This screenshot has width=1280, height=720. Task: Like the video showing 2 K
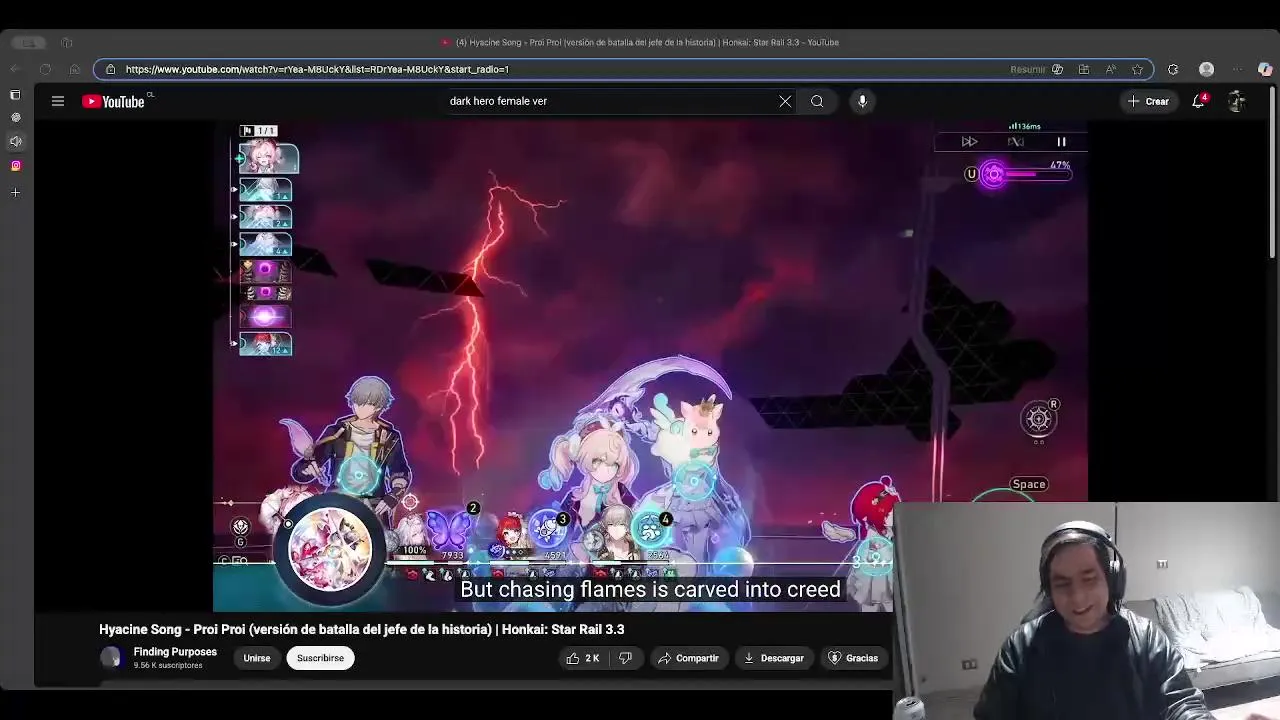click(583, 658)
